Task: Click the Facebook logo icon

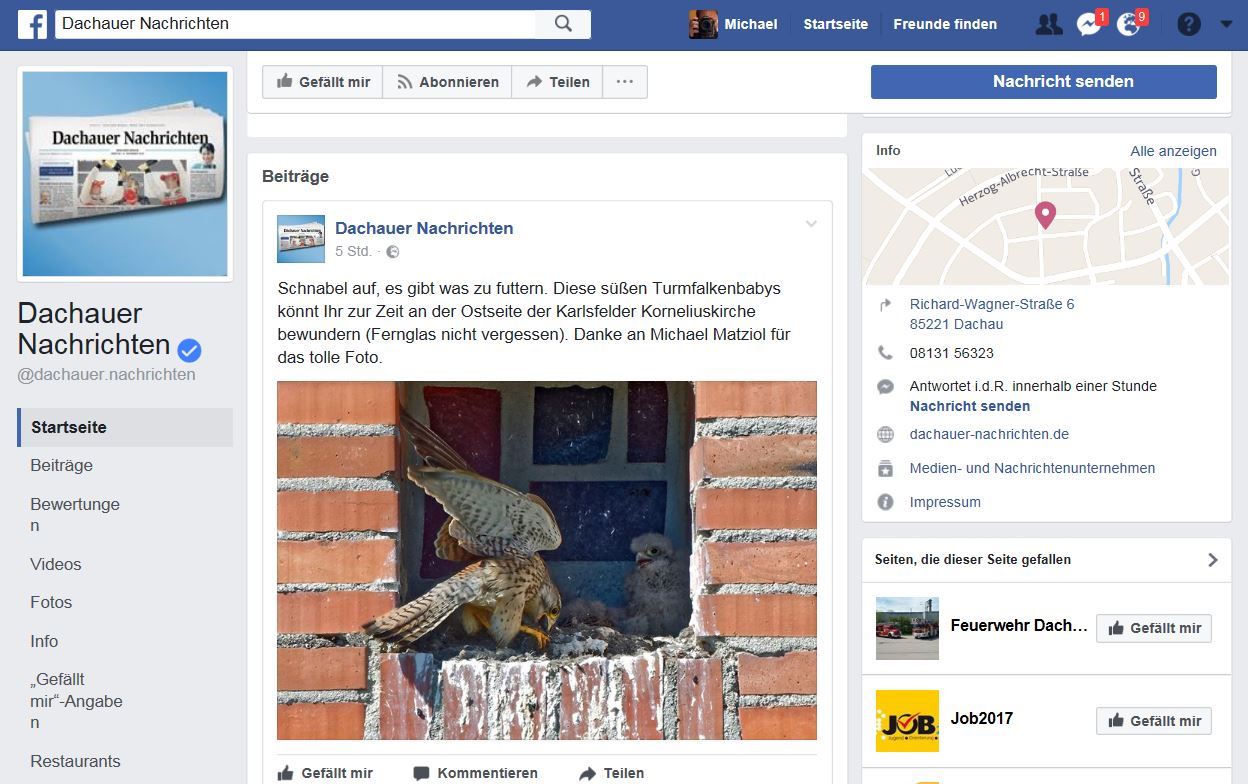Action: [32, 24]
